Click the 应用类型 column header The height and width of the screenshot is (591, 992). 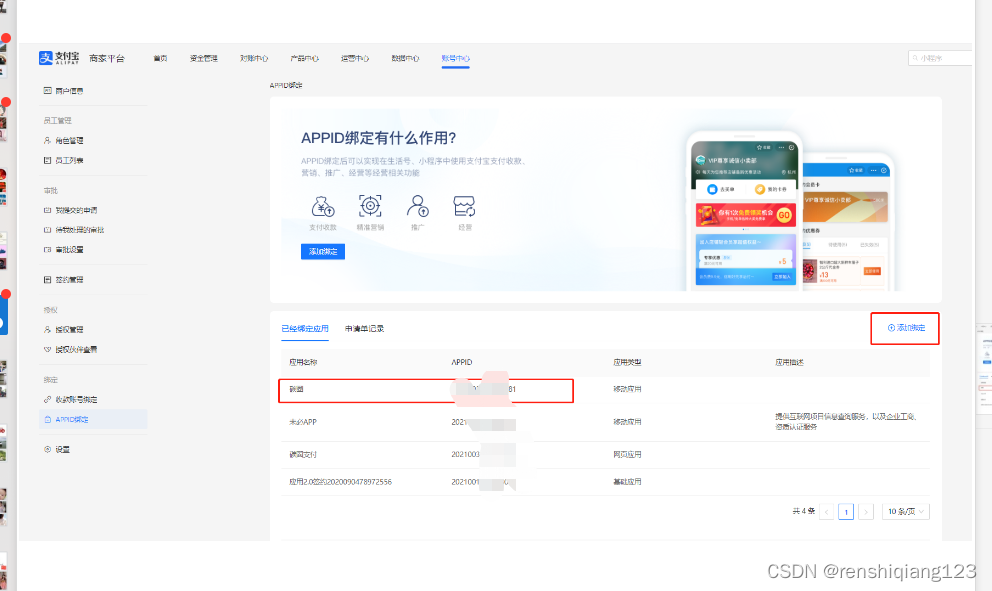[627, 362]
